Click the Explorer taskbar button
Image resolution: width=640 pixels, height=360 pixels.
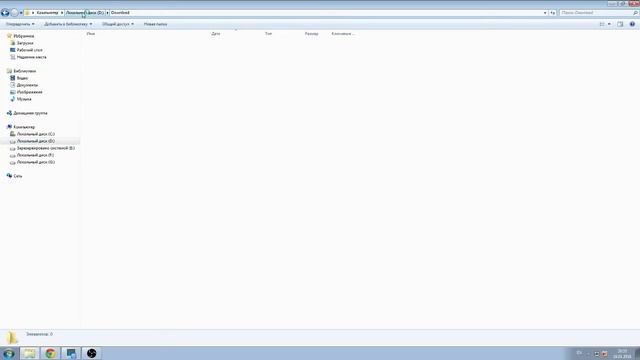click(29, 353)
